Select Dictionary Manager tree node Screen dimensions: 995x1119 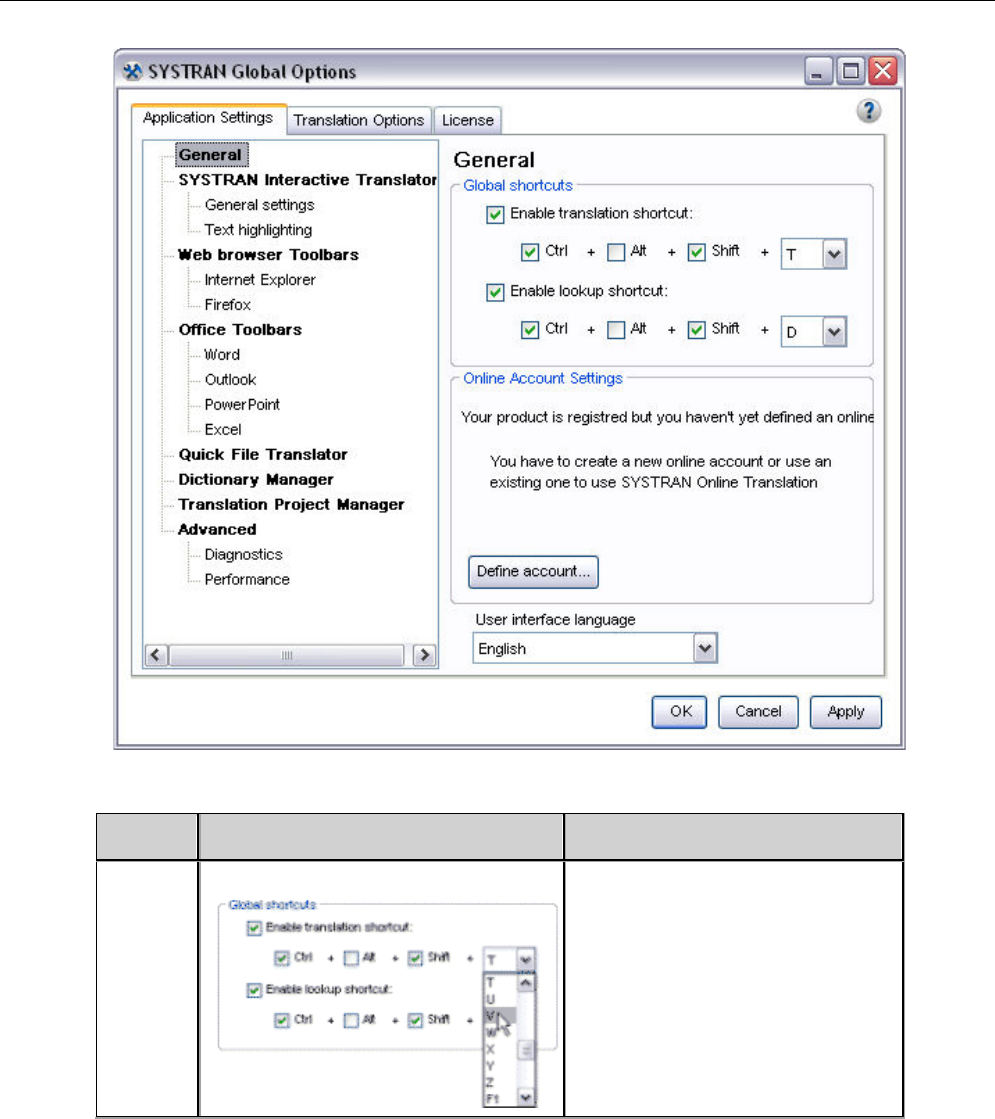click(256, 480)
